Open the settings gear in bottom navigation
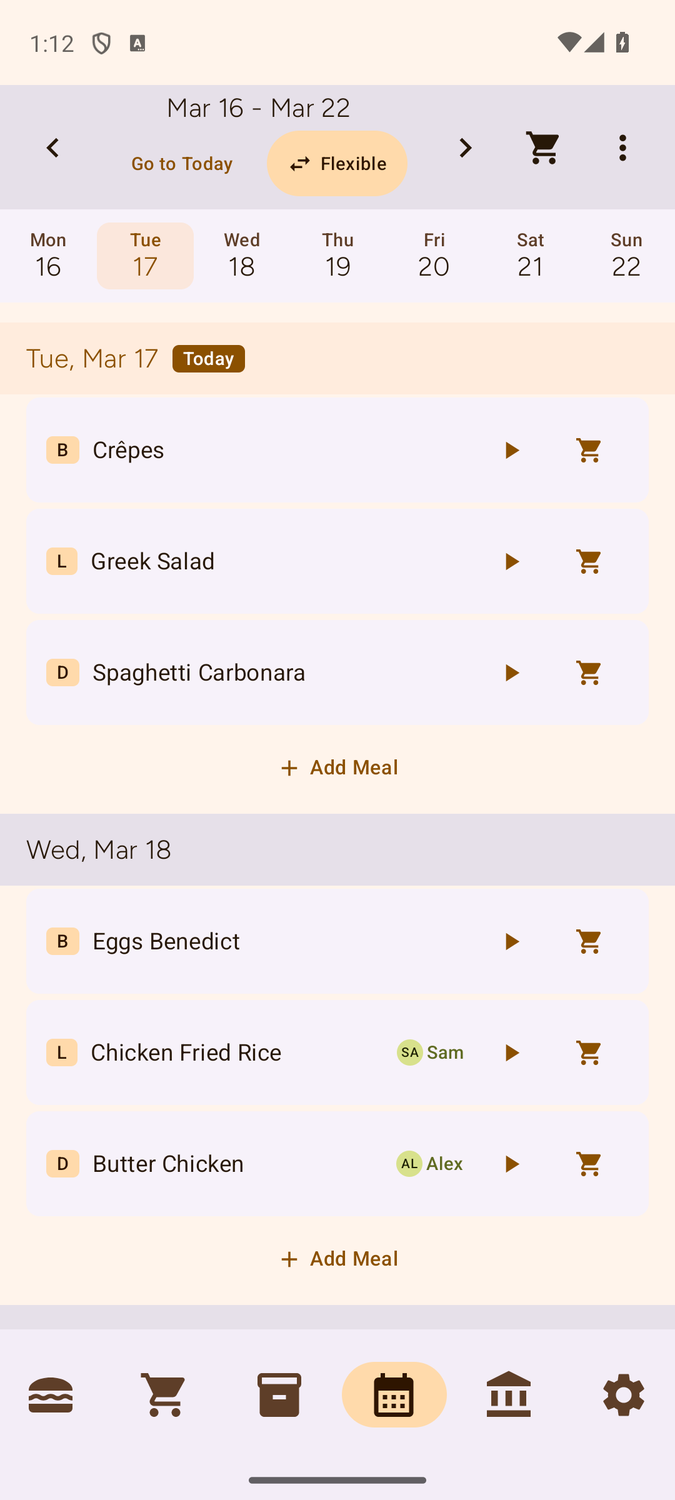Screen dimensions: 675x1500 pos(623,1394)
